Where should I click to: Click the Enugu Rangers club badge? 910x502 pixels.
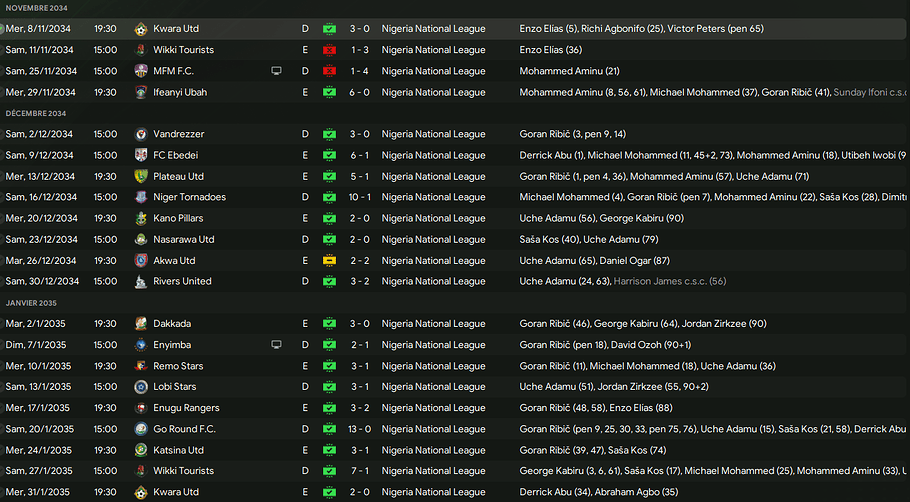(x=141, y=408)
